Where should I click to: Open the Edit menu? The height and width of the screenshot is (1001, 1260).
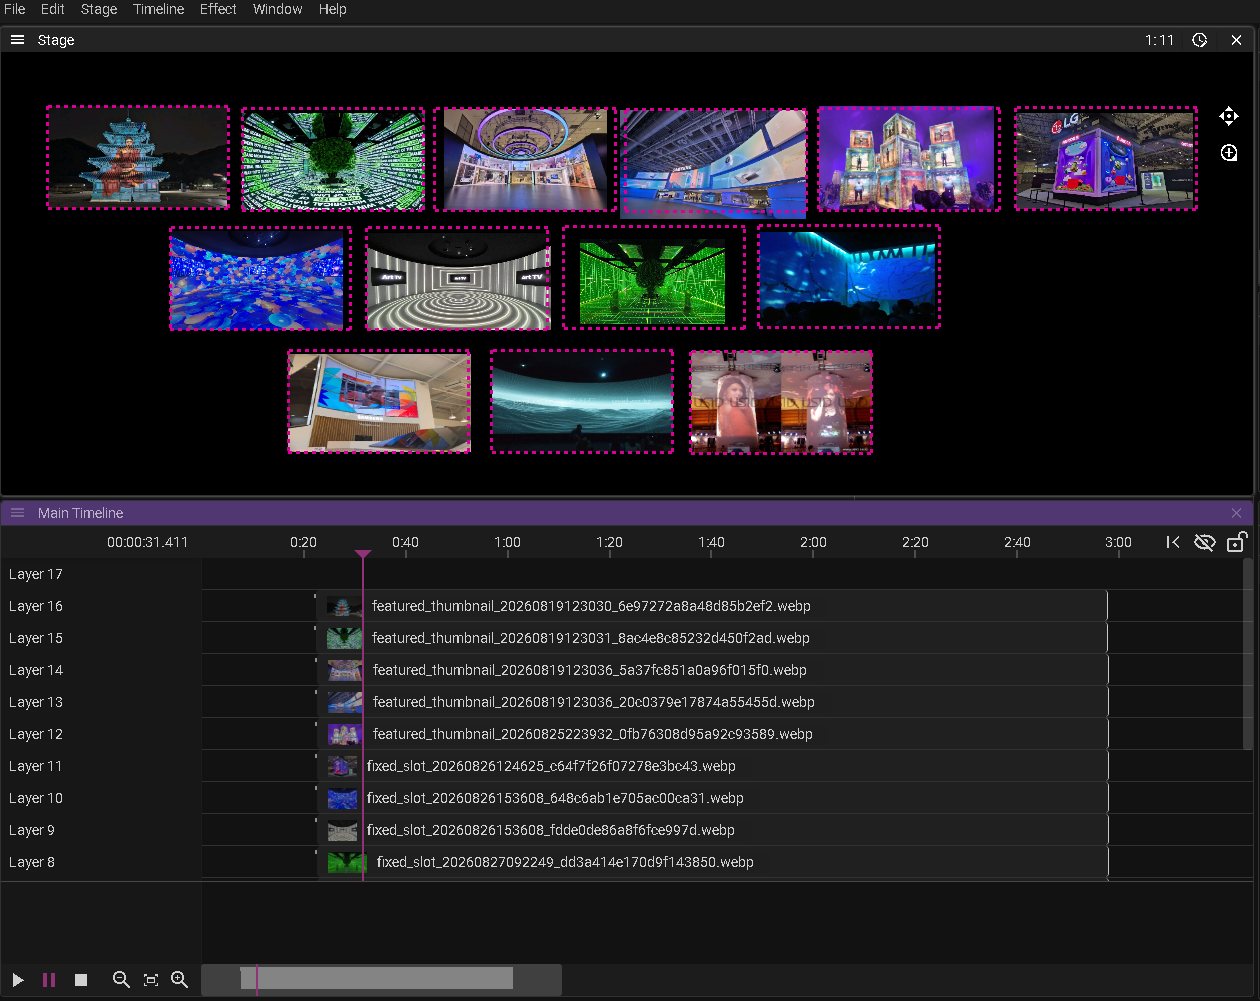53,9
